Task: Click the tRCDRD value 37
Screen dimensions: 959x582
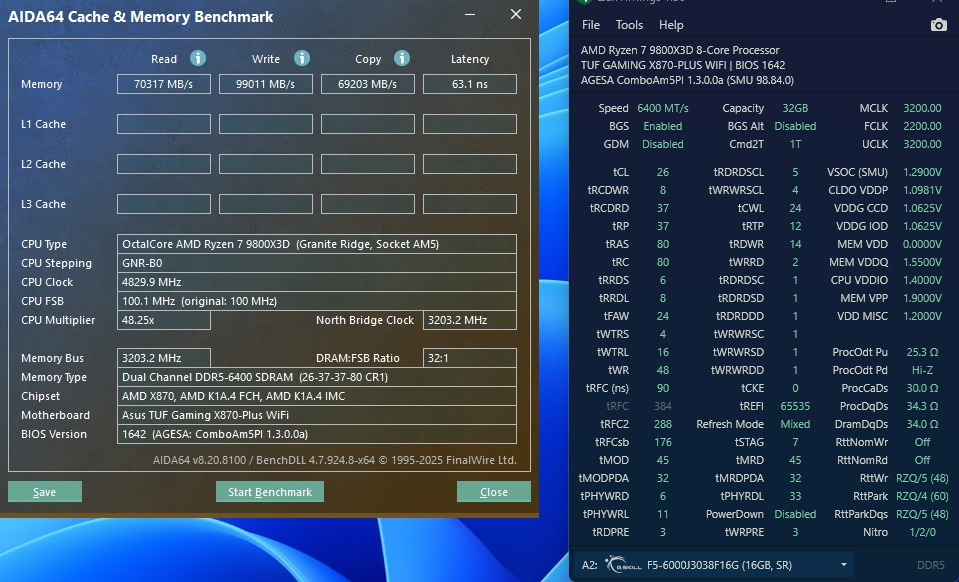Action: coord(662,208)
